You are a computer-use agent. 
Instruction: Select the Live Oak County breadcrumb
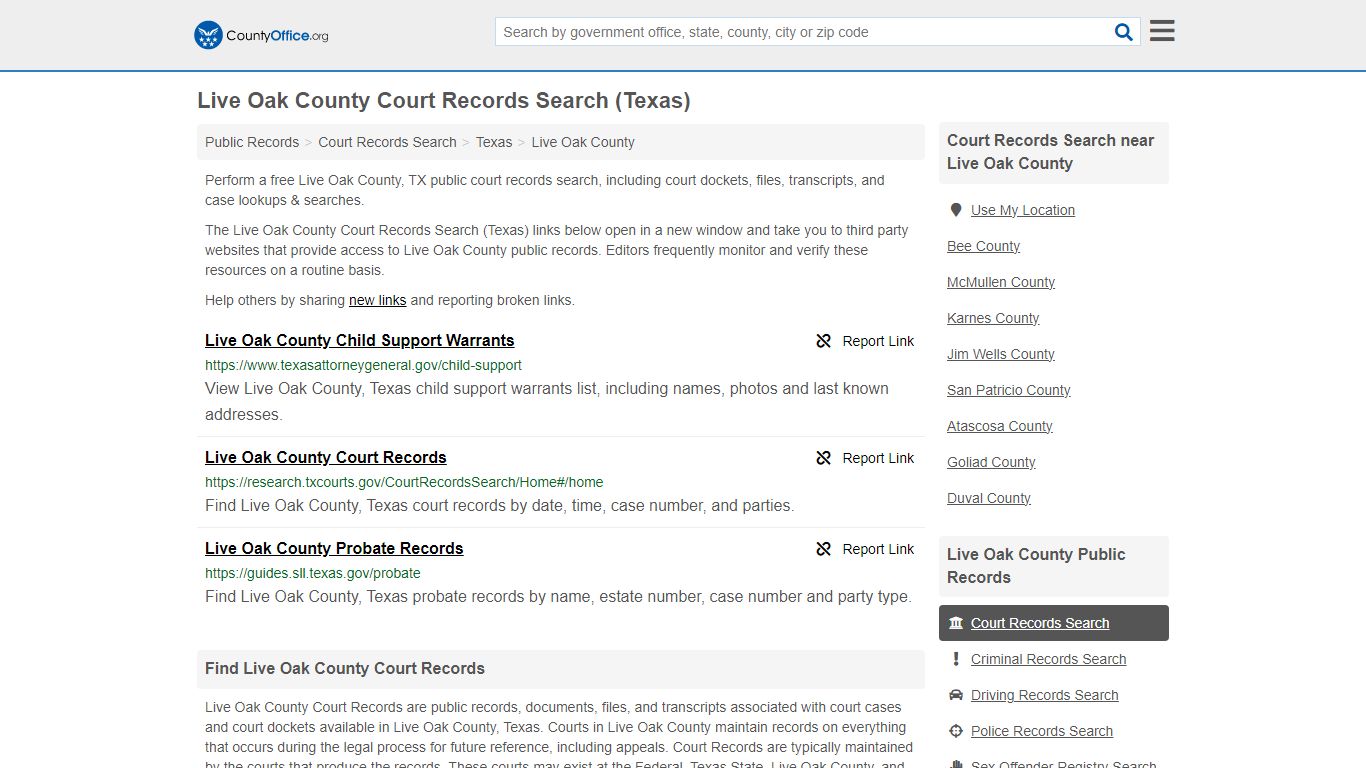[x=583, y=142]
